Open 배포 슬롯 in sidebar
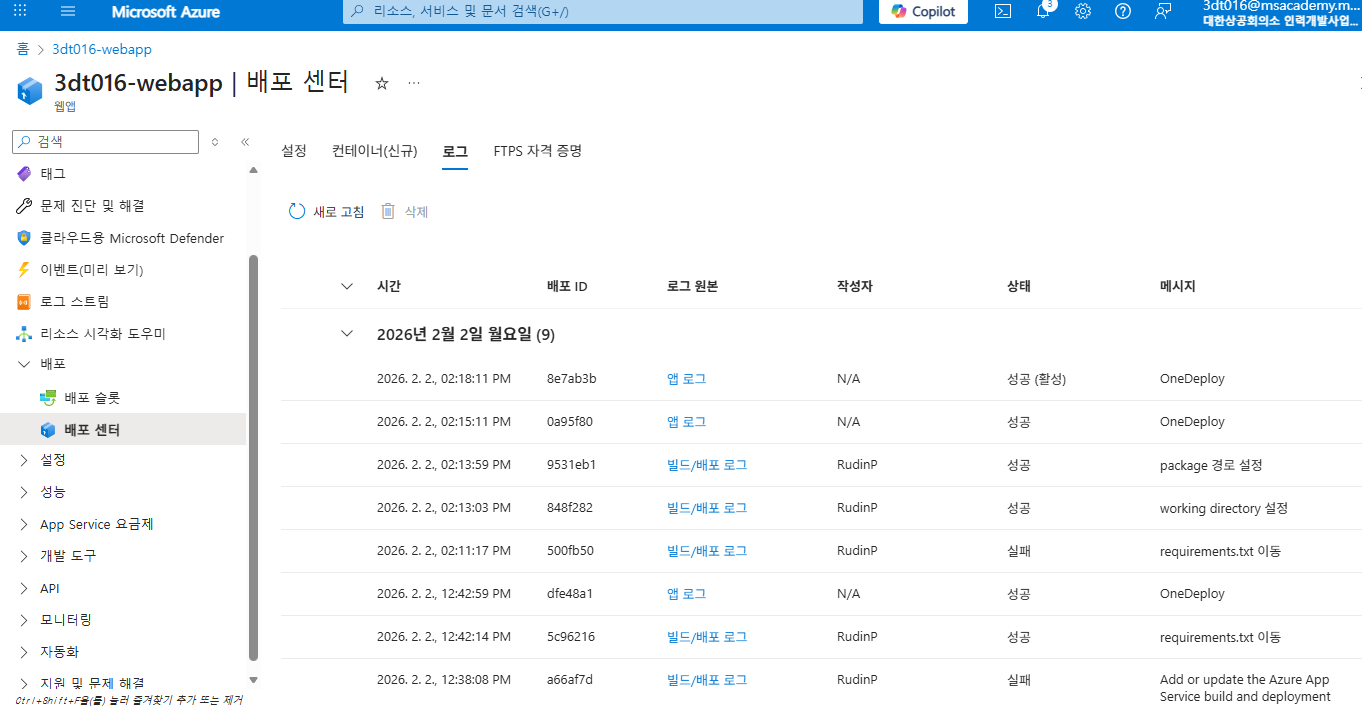The width and height of the screenshot is (1362, 706). point(92,398)
